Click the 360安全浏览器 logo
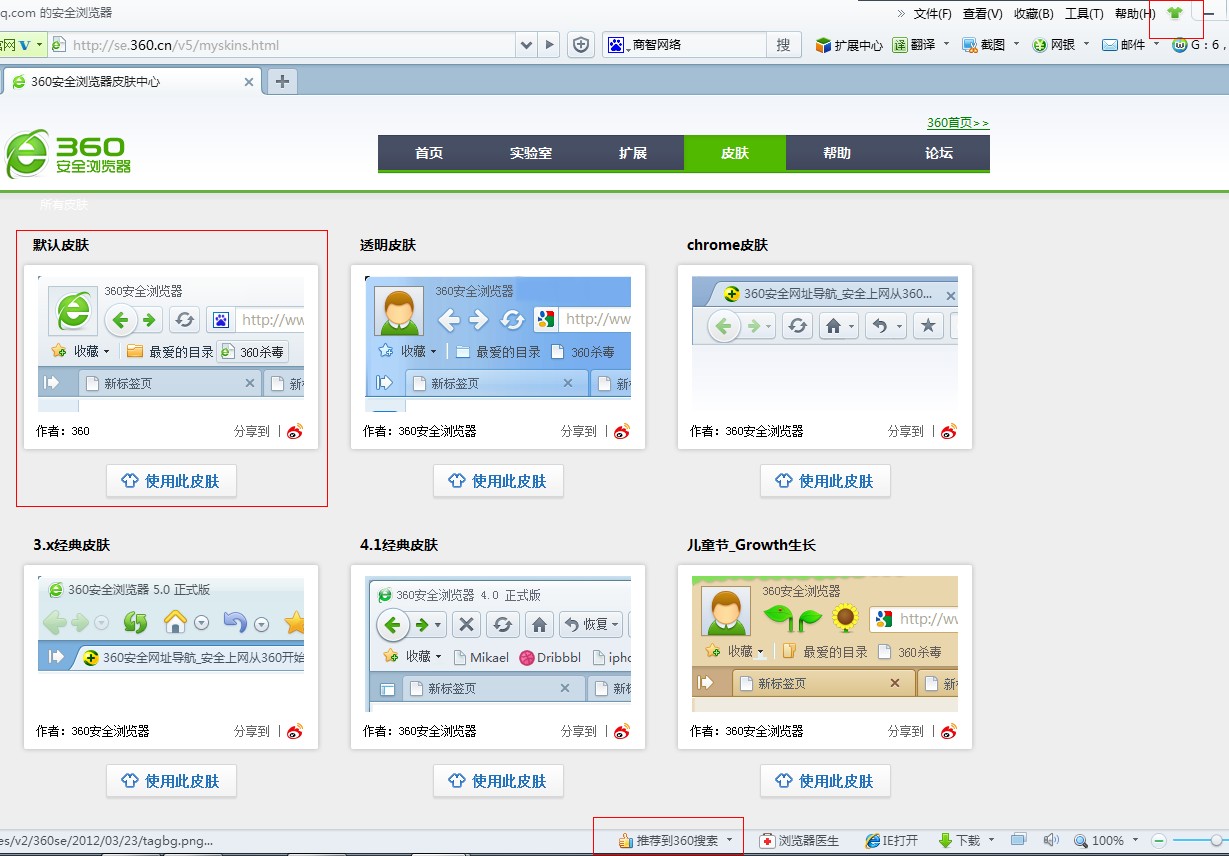1229x856 pixels. pos(68,155)
